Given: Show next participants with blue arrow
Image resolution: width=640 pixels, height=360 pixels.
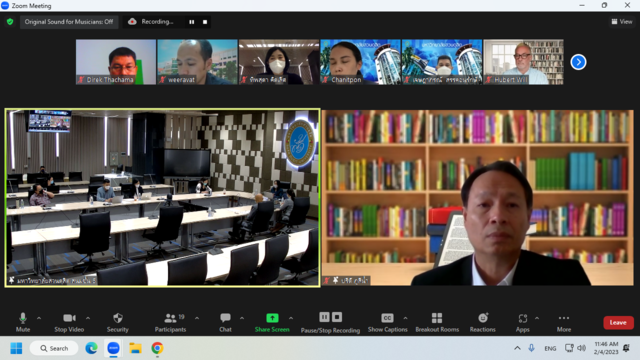Looking at the screenshot, I should pos(578,62).
